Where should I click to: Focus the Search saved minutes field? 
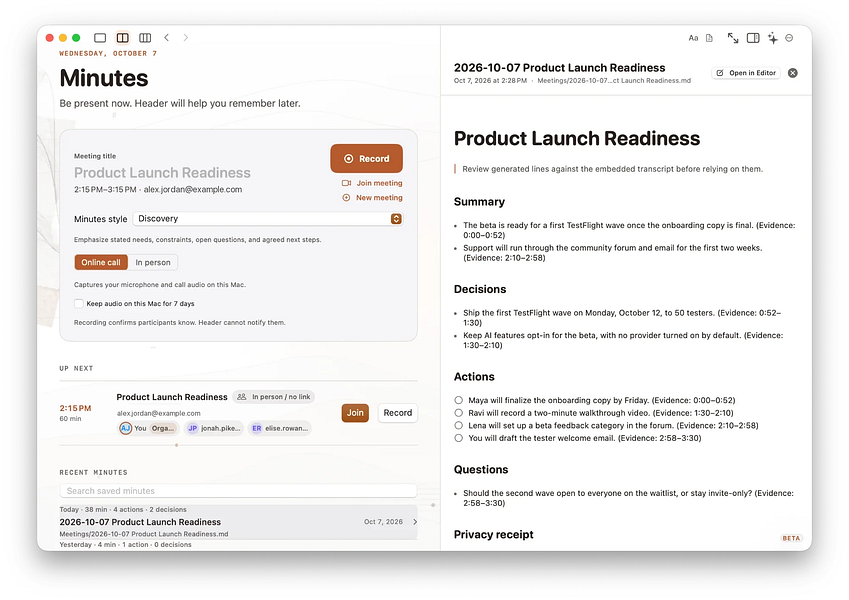pos(238,491)
